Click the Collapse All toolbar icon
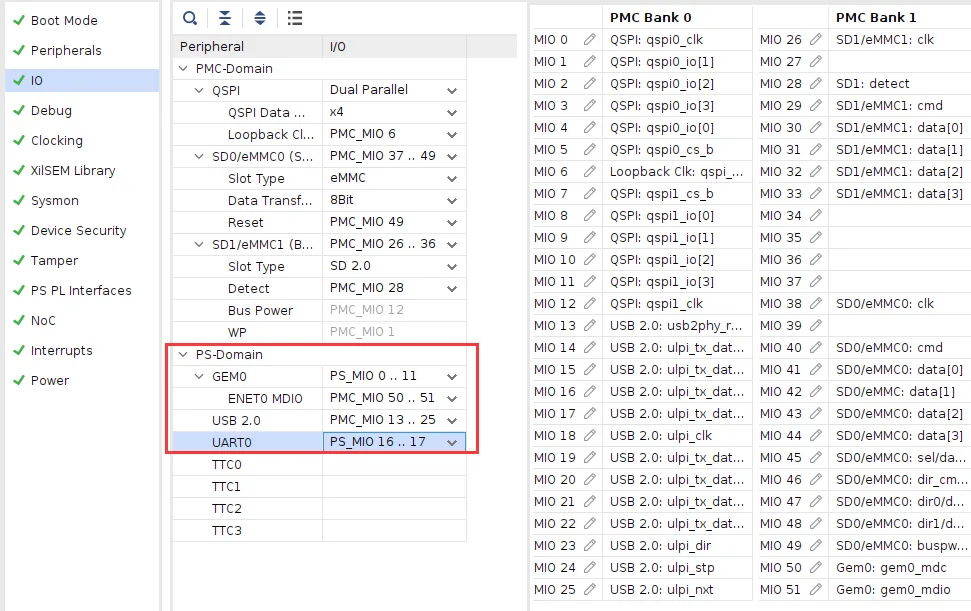 click(225, 18)
